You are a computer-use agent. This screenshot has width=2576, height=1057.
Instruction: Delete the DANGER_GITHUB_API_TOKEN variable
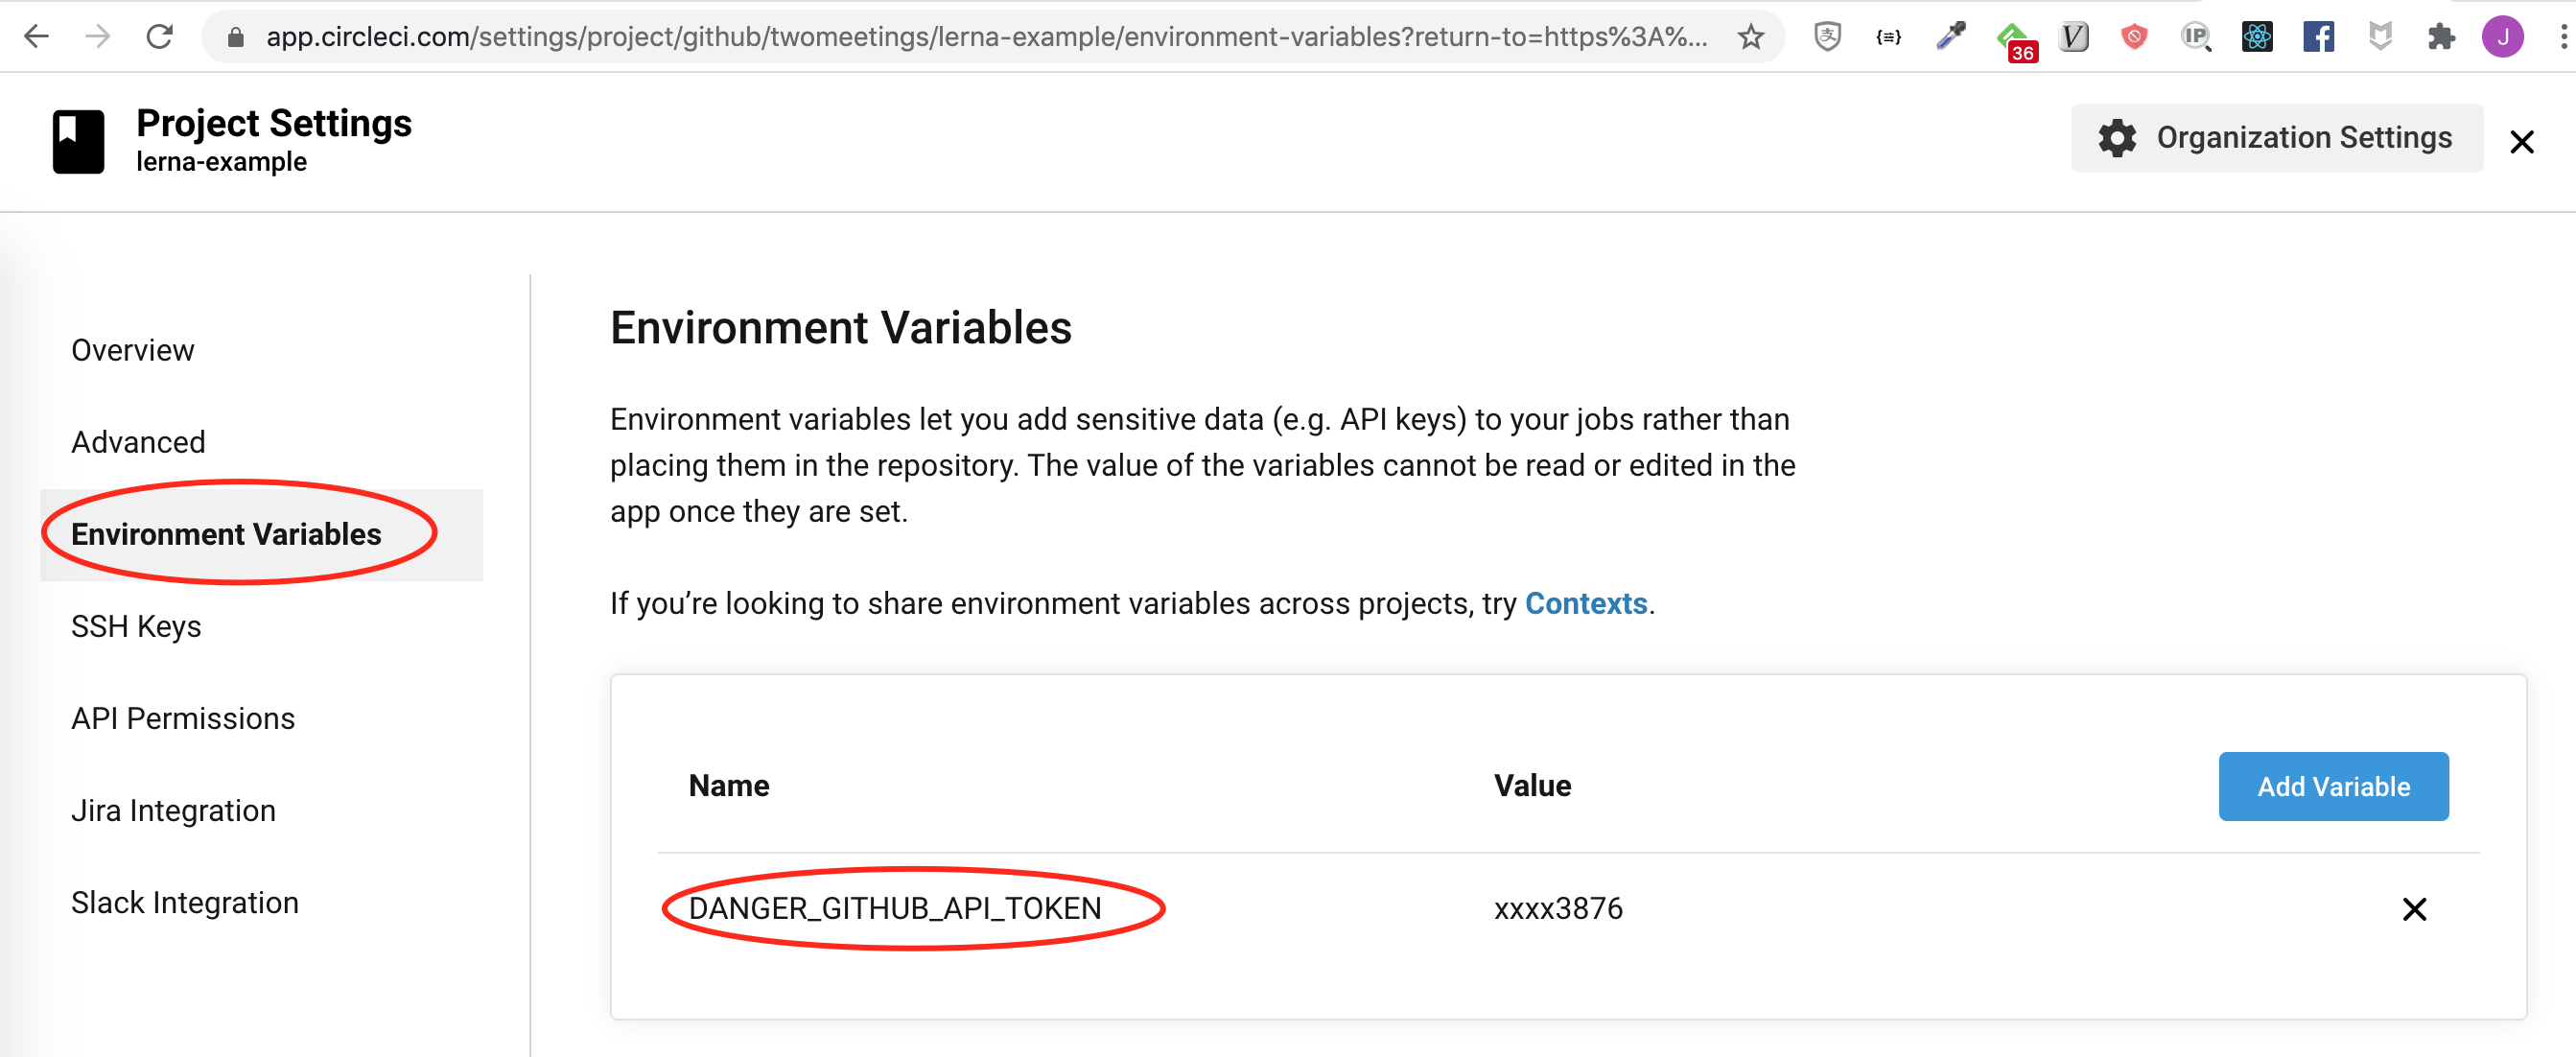[2414, 909]
